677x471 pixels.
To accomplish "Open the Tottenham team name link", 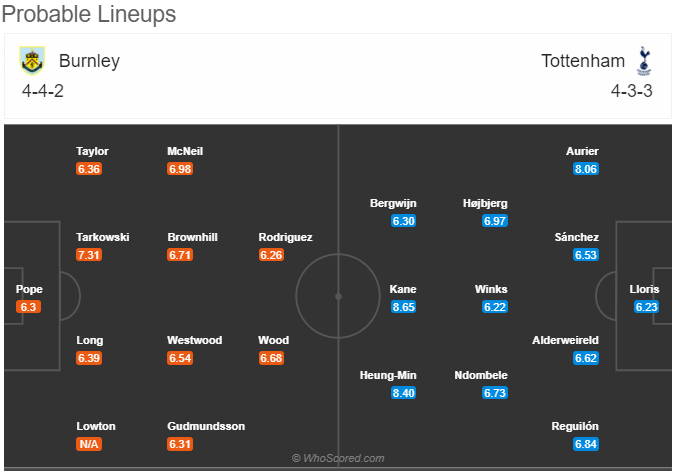I will 583,61.
